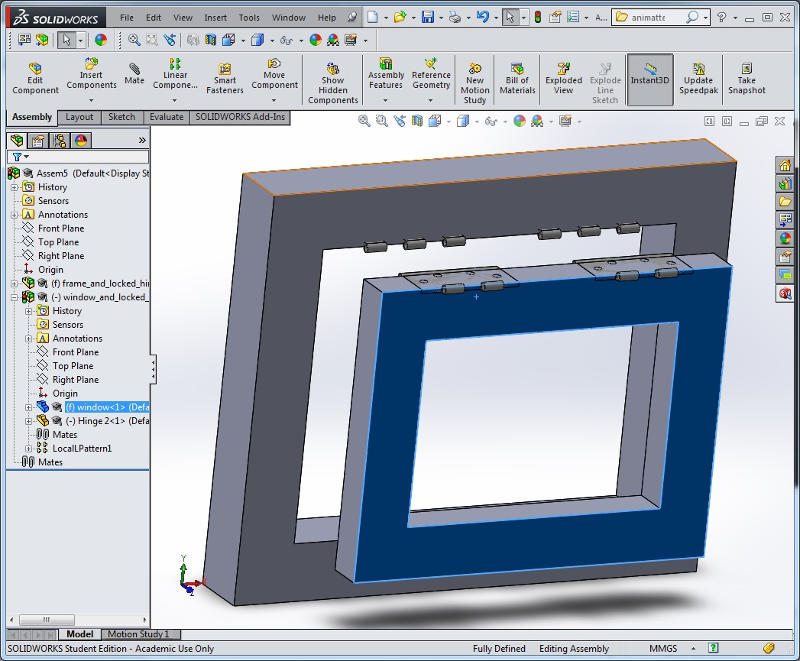Click the Open folder icon
Screen dimensions: 800x661
tap(399, 17)
